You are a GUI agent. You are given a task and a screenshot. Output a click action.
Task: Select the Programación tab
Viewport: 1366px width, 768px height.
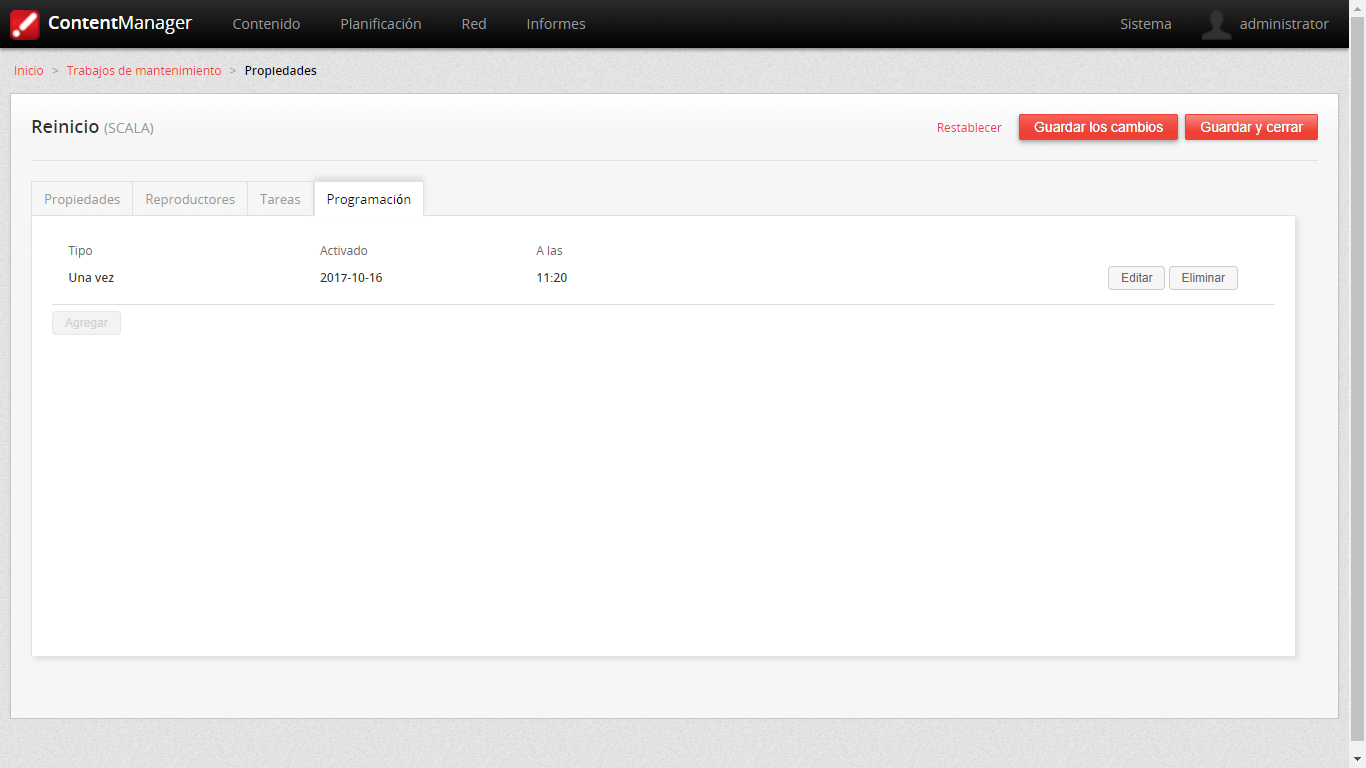click(x=369, y=199)
